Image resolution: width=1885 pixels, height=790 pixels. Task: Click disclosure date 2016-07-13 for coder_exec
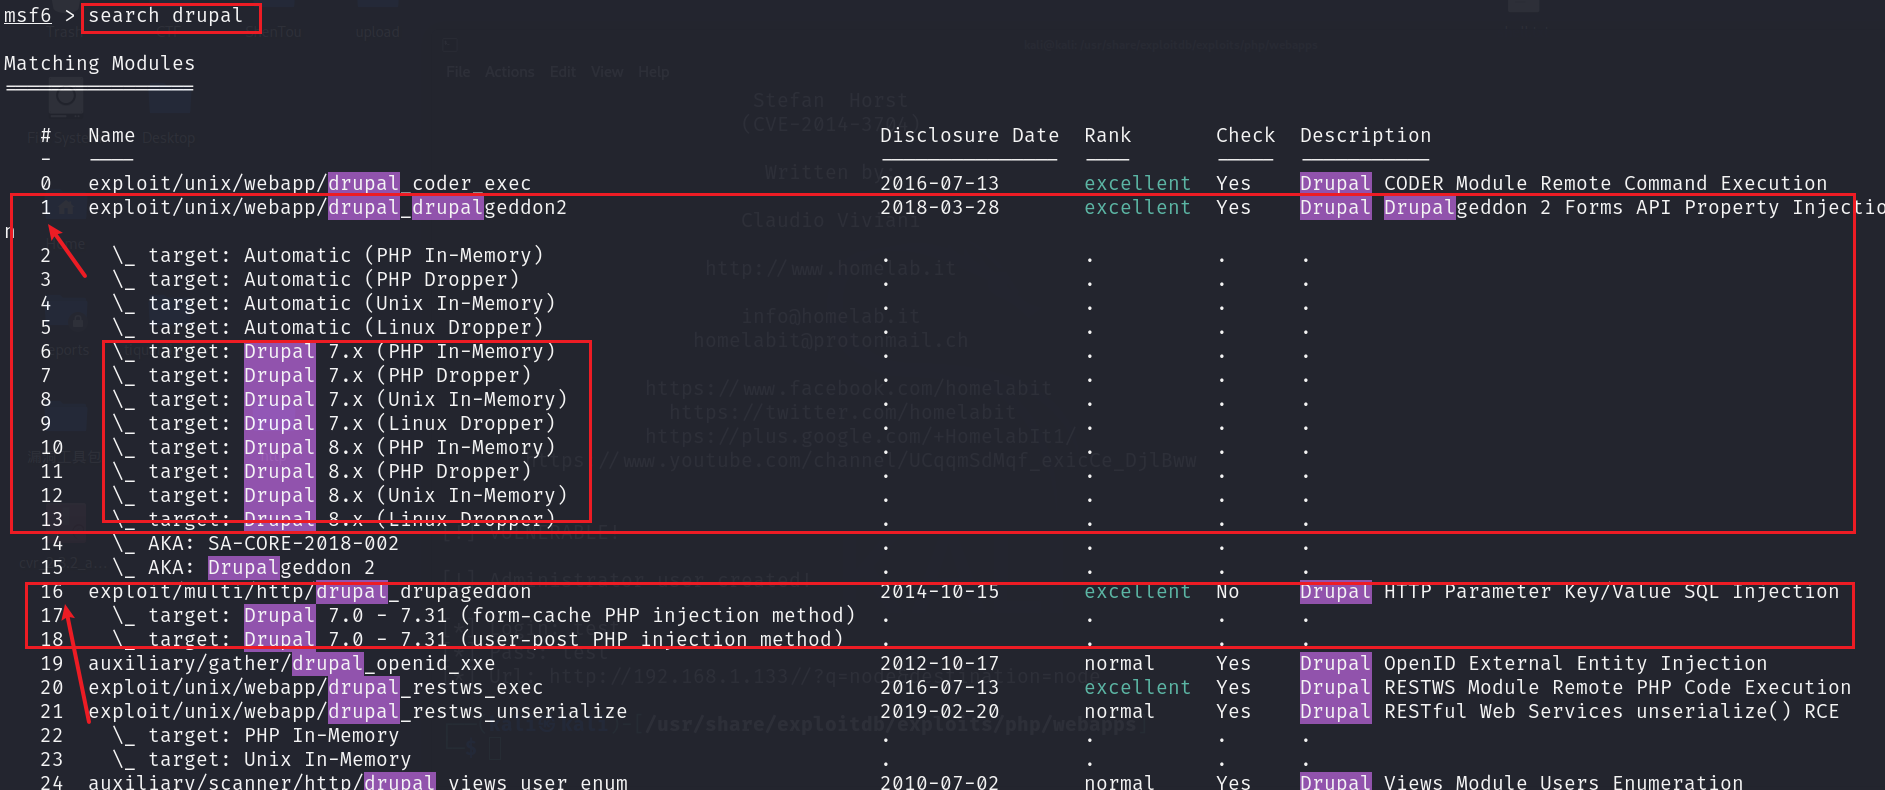tap(940, 183)
